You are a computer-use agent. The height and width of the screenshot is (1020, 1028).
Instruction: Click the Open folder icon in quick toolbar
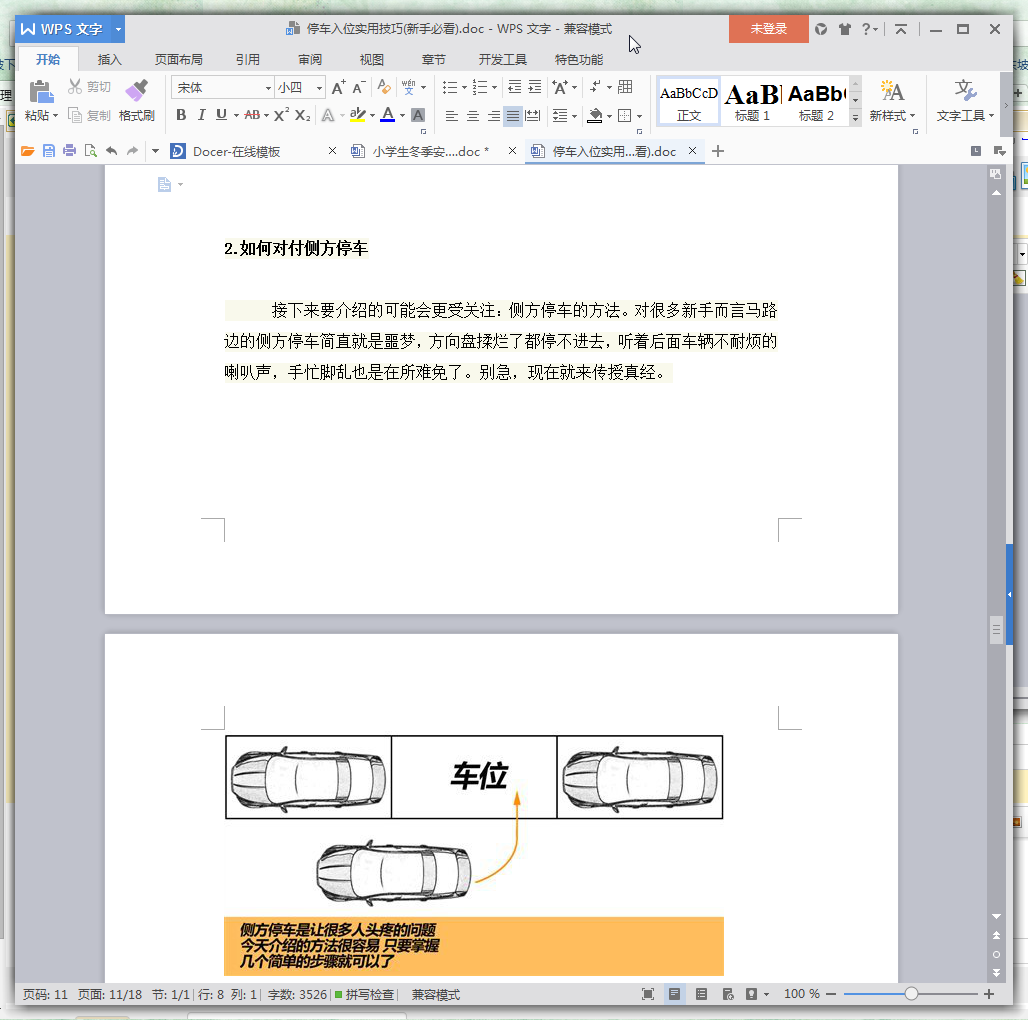[x=28, y=151]
